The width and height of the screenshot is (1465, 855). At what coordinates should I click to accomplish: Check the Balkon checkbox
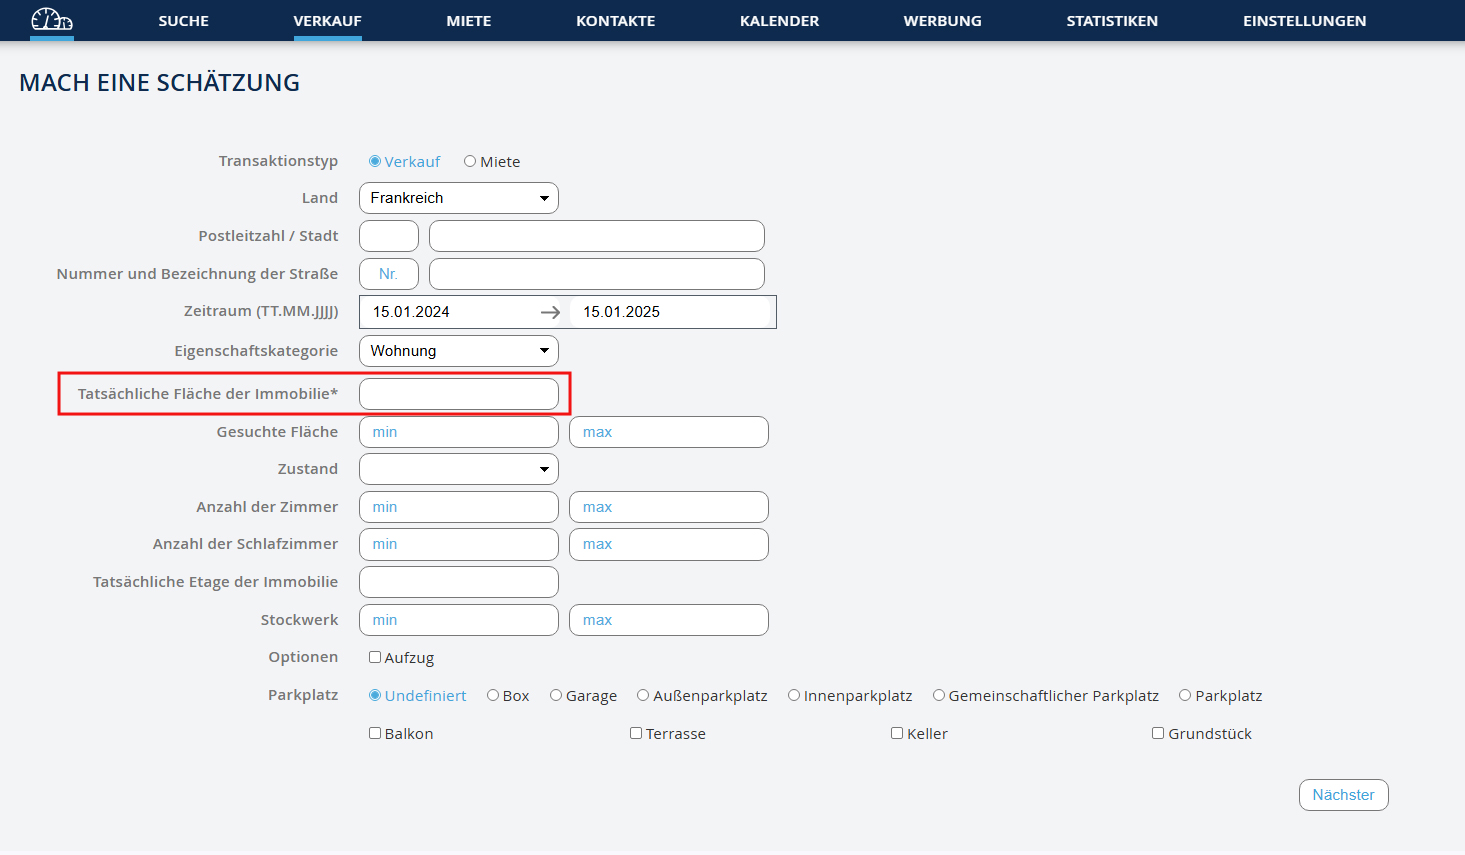tap(375, 734)
